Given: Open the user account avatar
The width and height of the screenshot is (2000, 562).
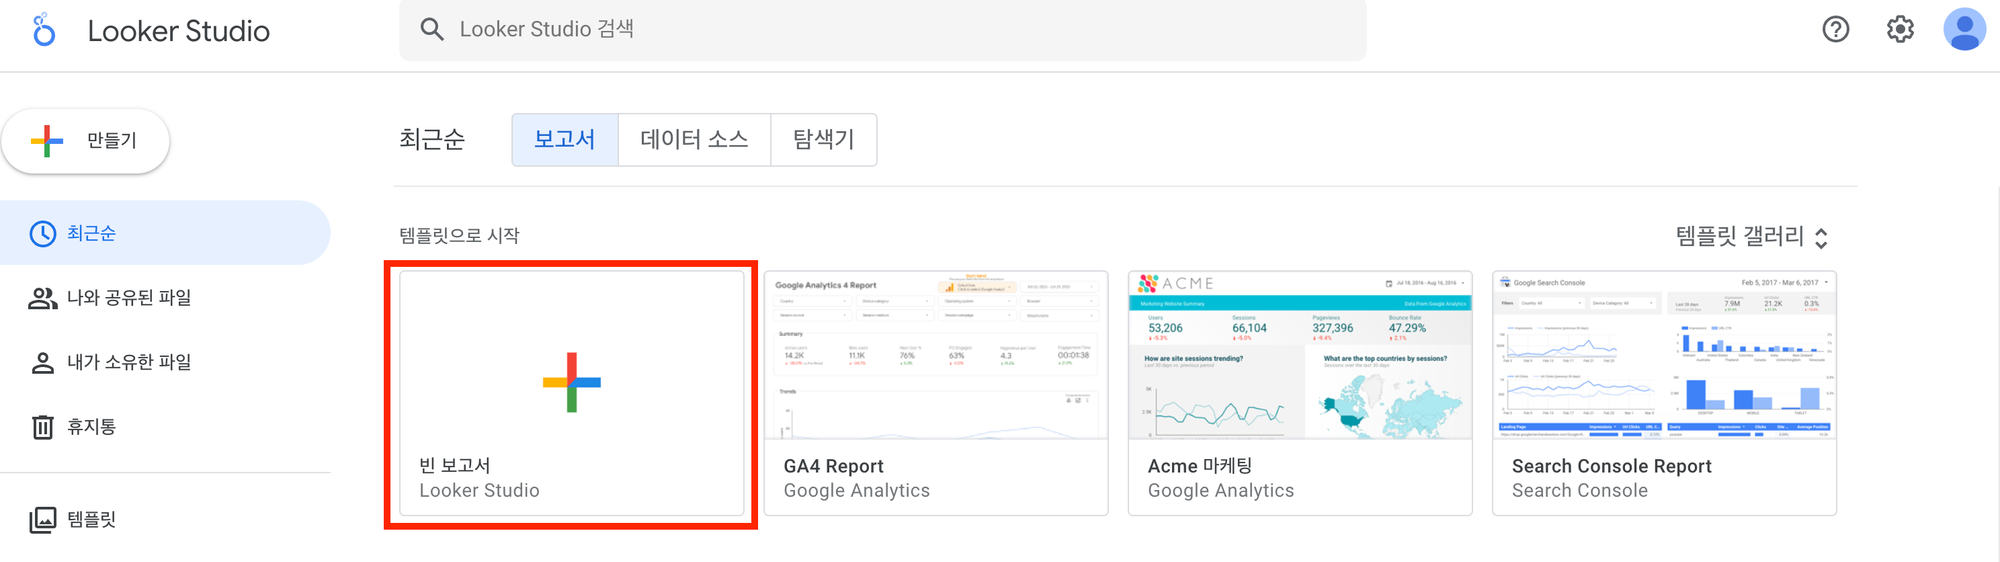Looking at the screenshot, I should click(x=1964, y=29).
